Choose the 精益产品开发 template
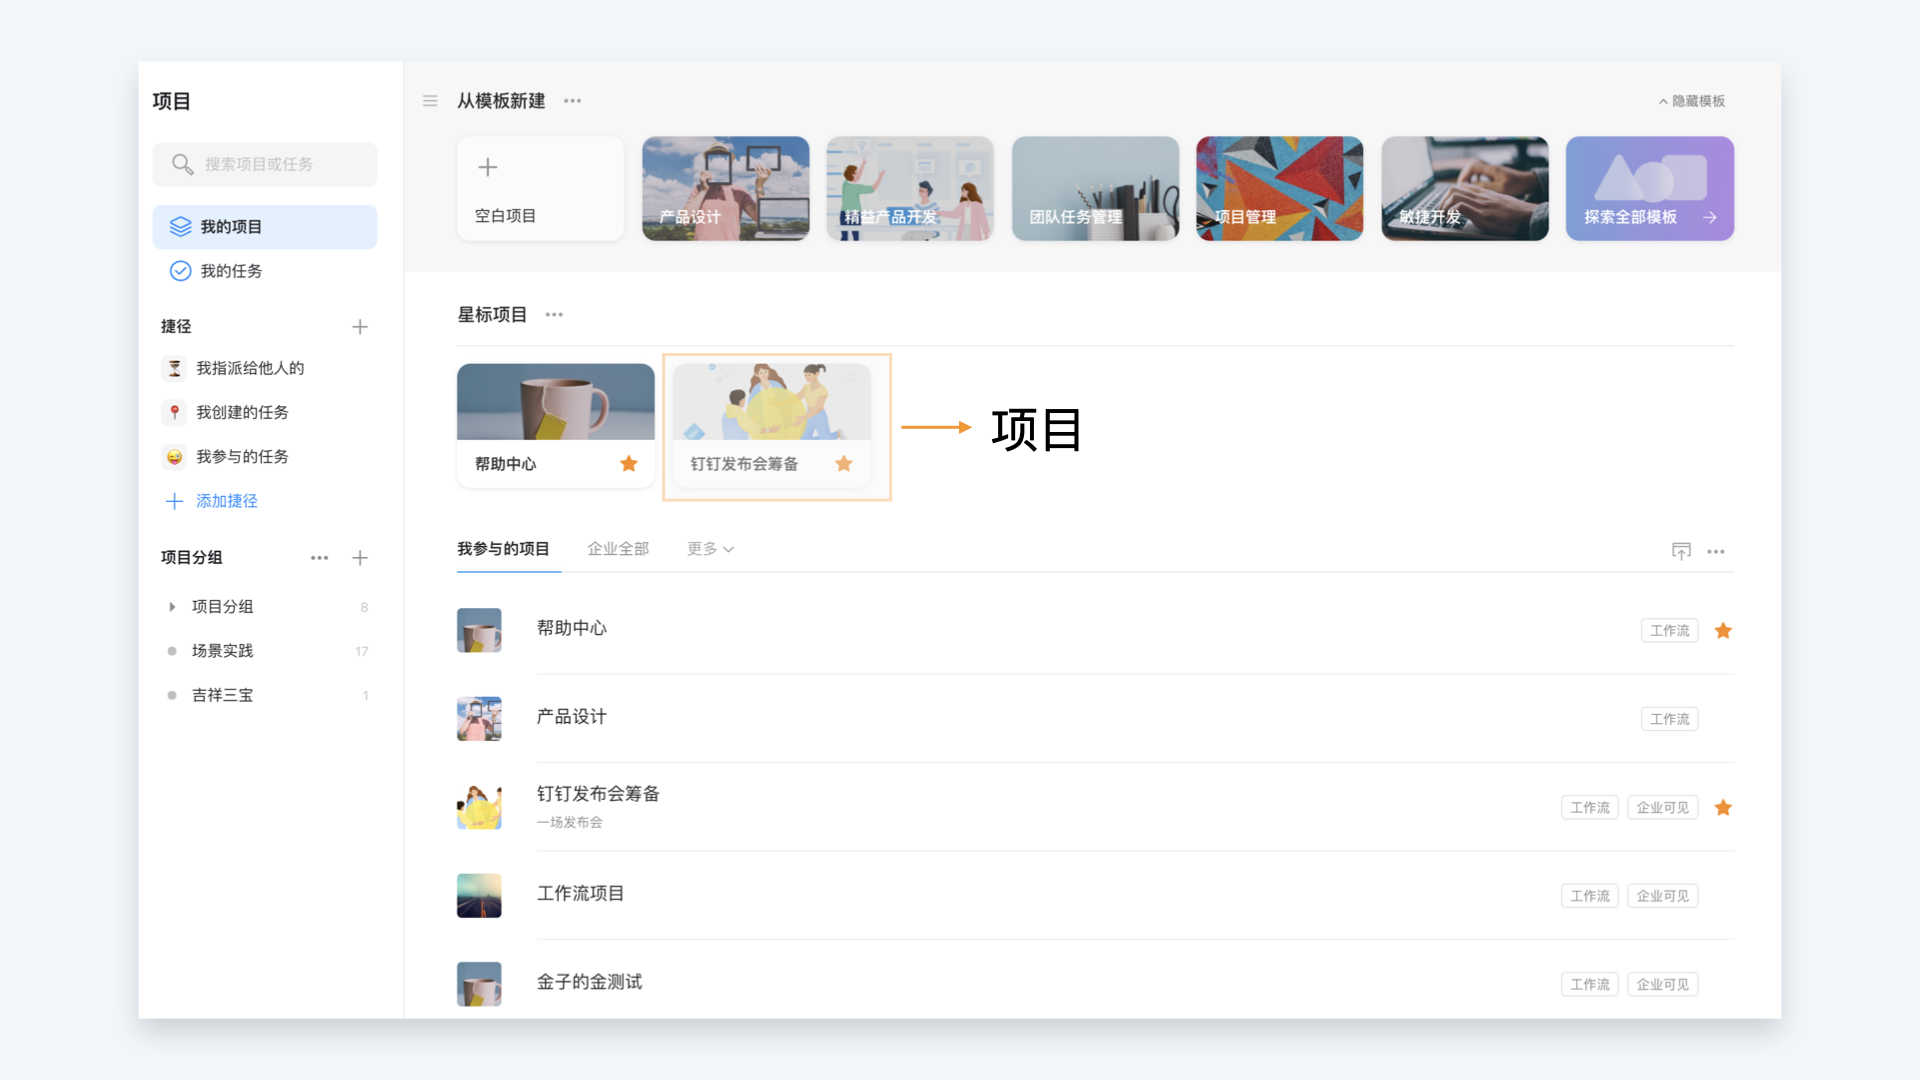This screenshot has height=1080, width=1920. coord(910,188)
